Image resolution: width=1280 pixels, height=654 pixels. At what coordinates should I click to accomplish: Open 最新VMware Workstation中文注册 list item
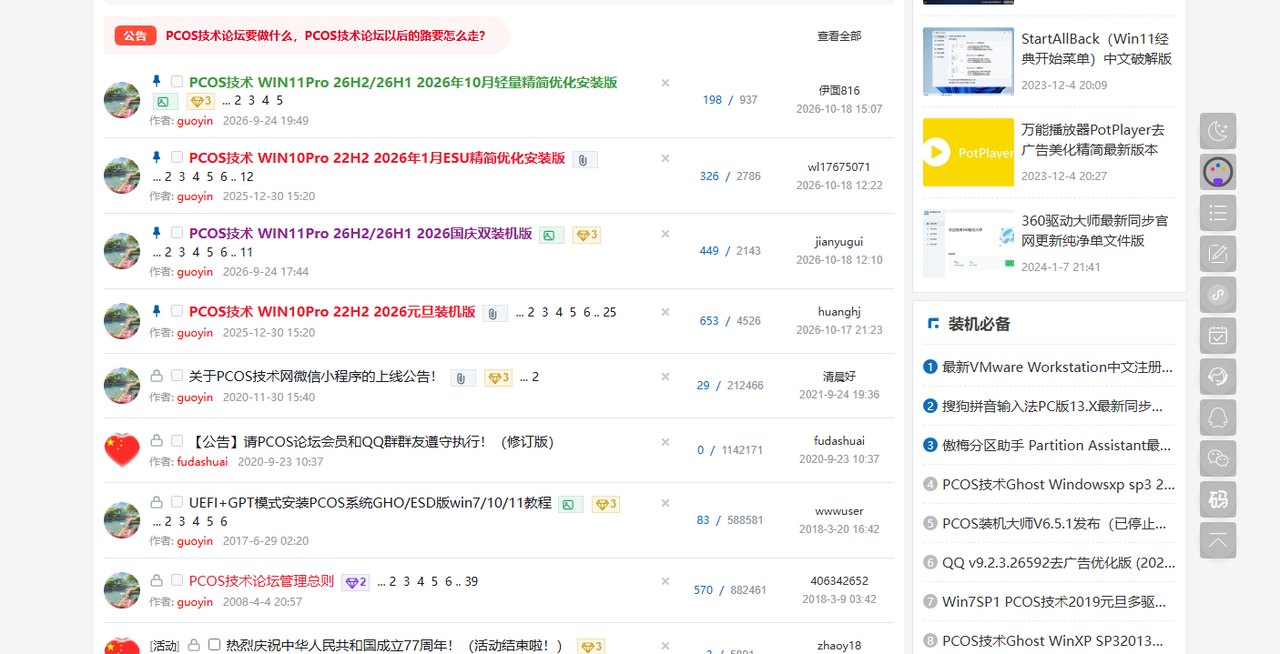pyautogui.click(x=1058, y=367)
